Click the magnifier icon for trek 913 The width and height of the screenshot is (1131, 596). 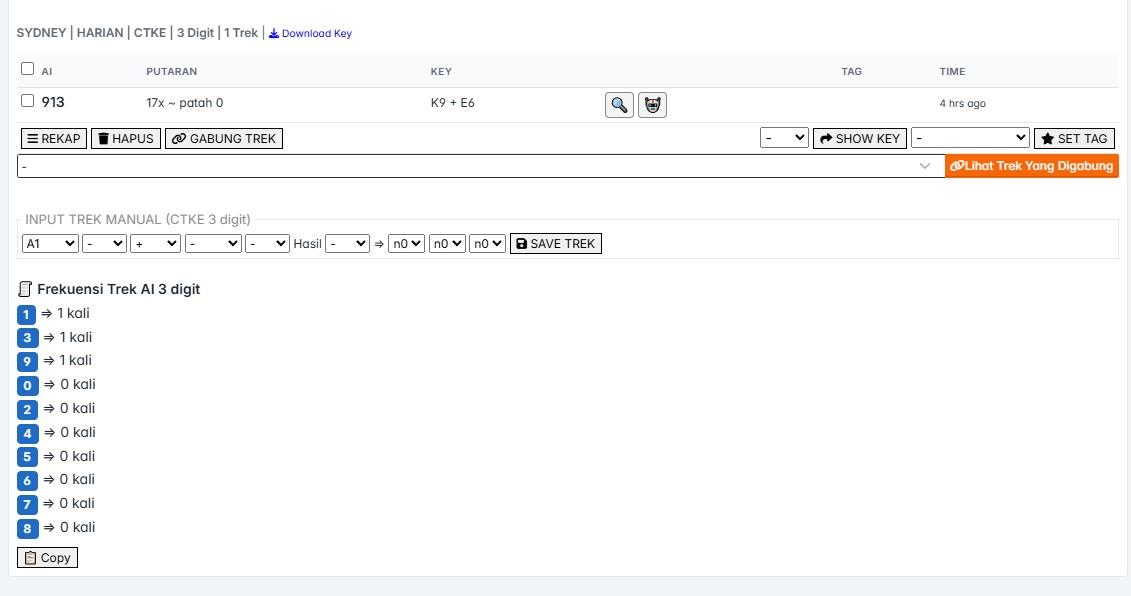coord(619,104)
